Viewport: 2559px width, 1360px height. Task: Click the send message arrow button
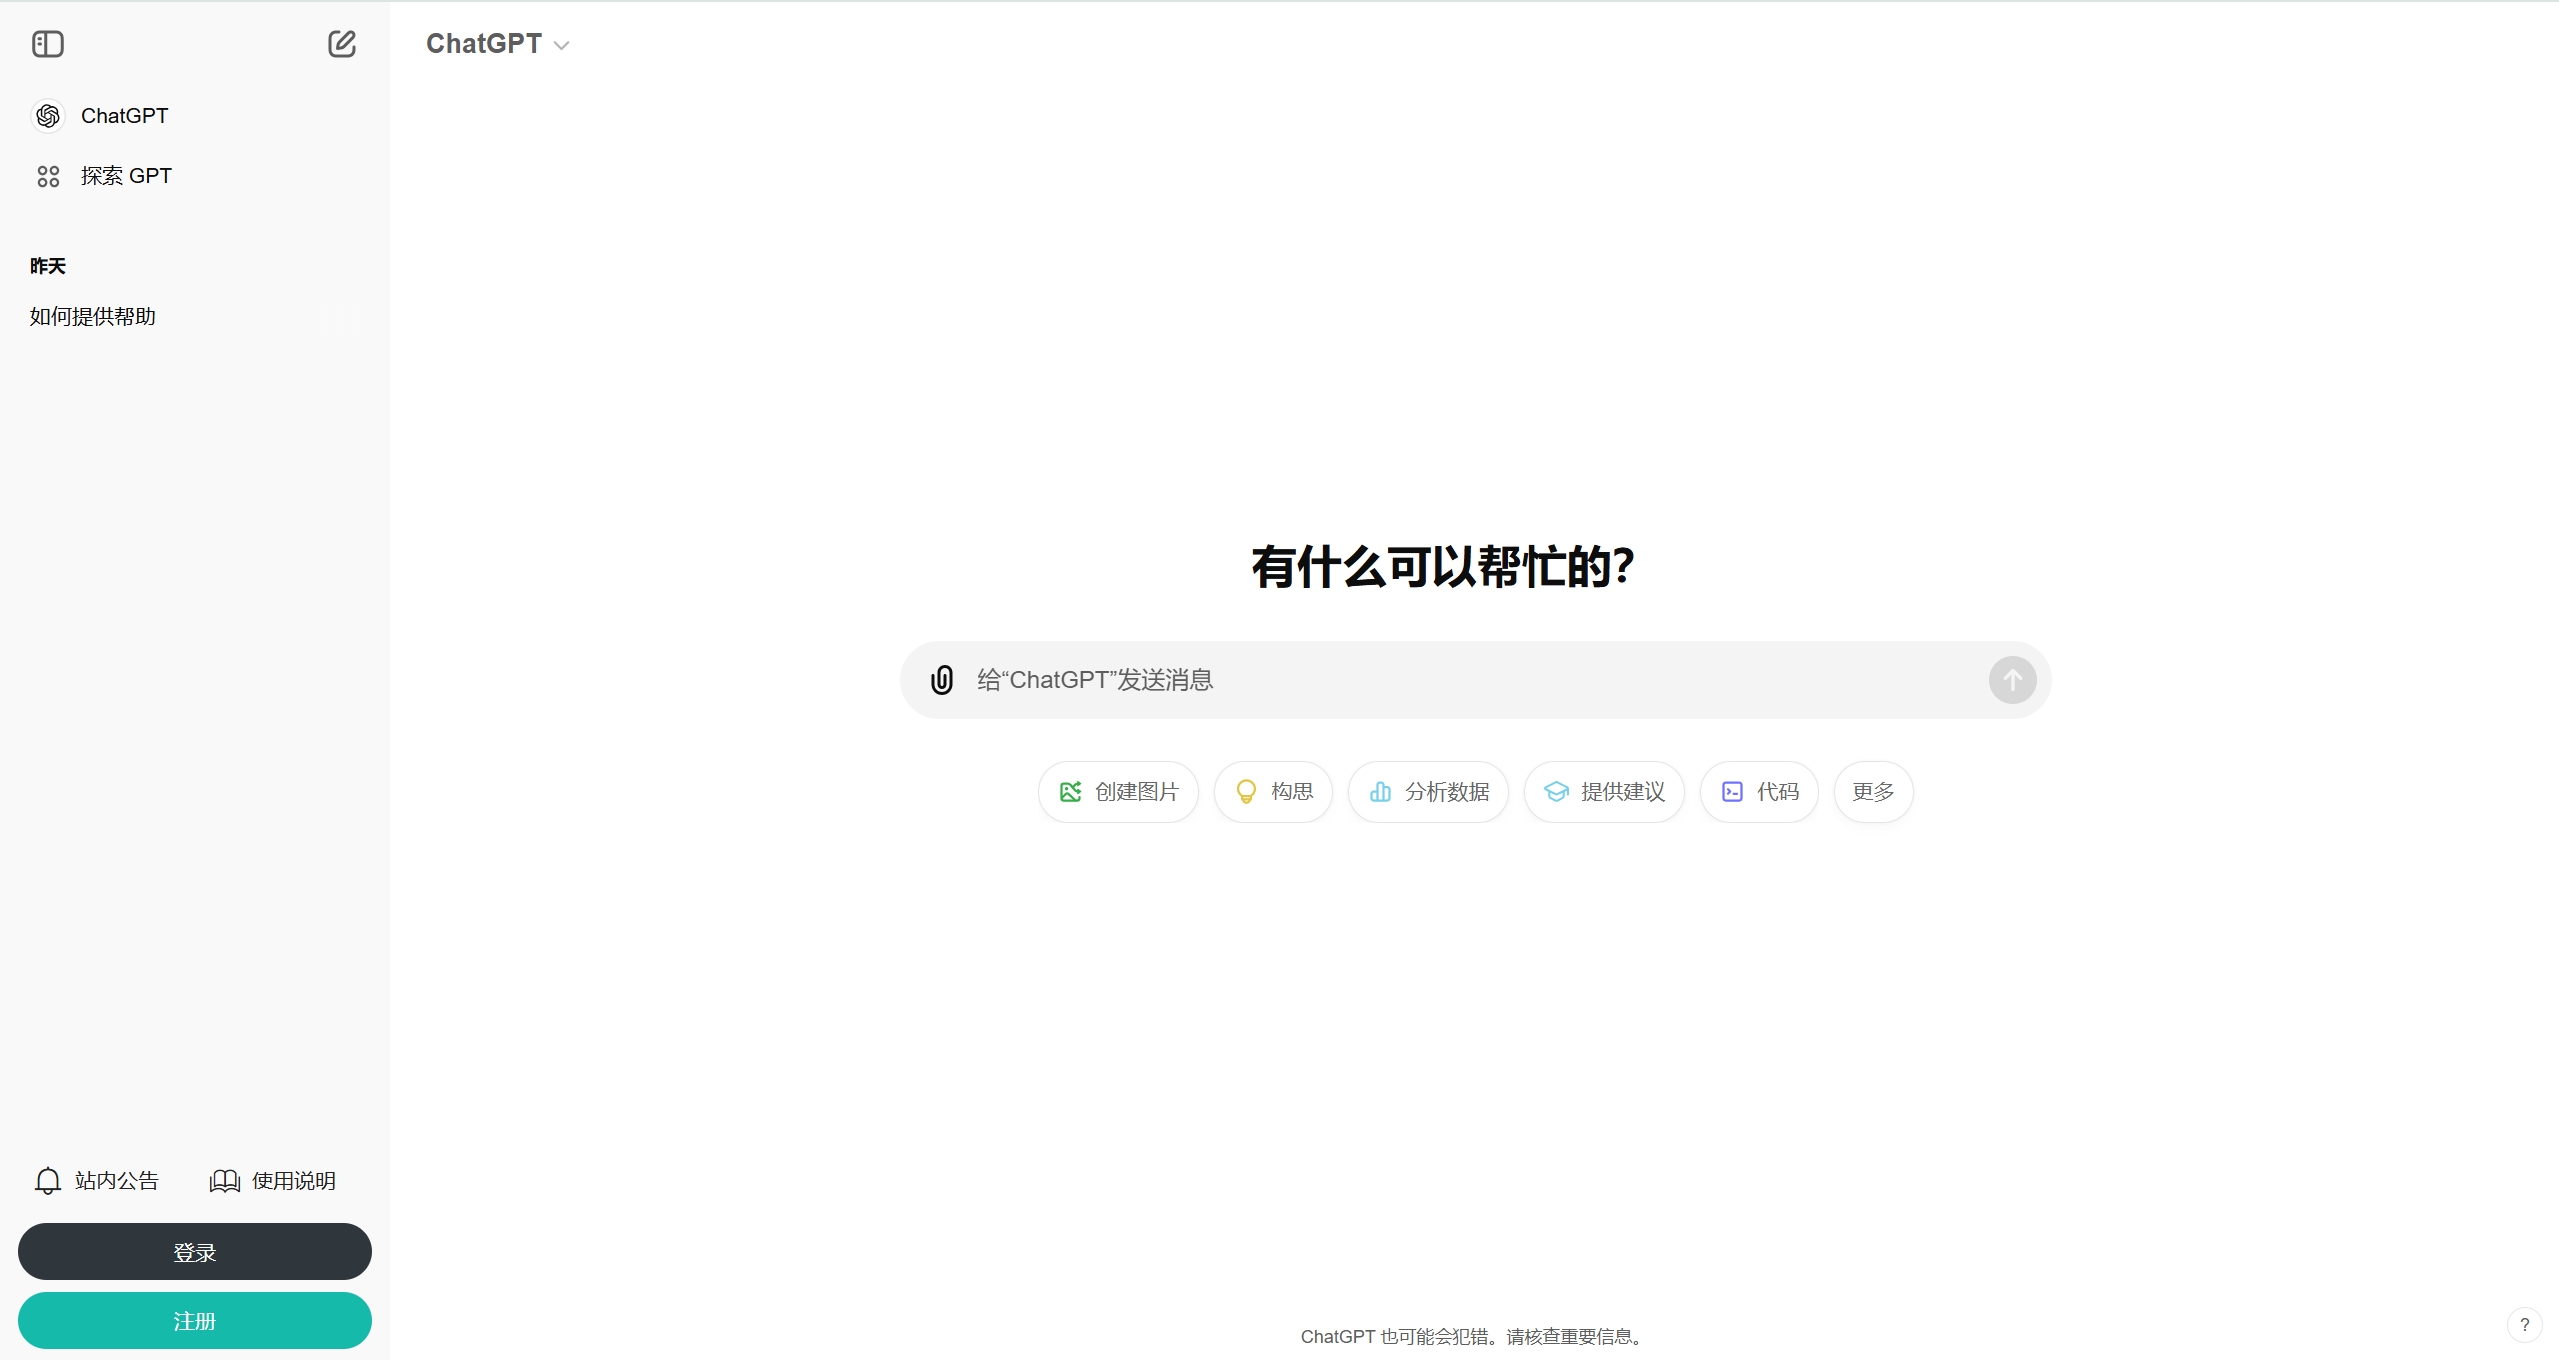point(2012,680)
